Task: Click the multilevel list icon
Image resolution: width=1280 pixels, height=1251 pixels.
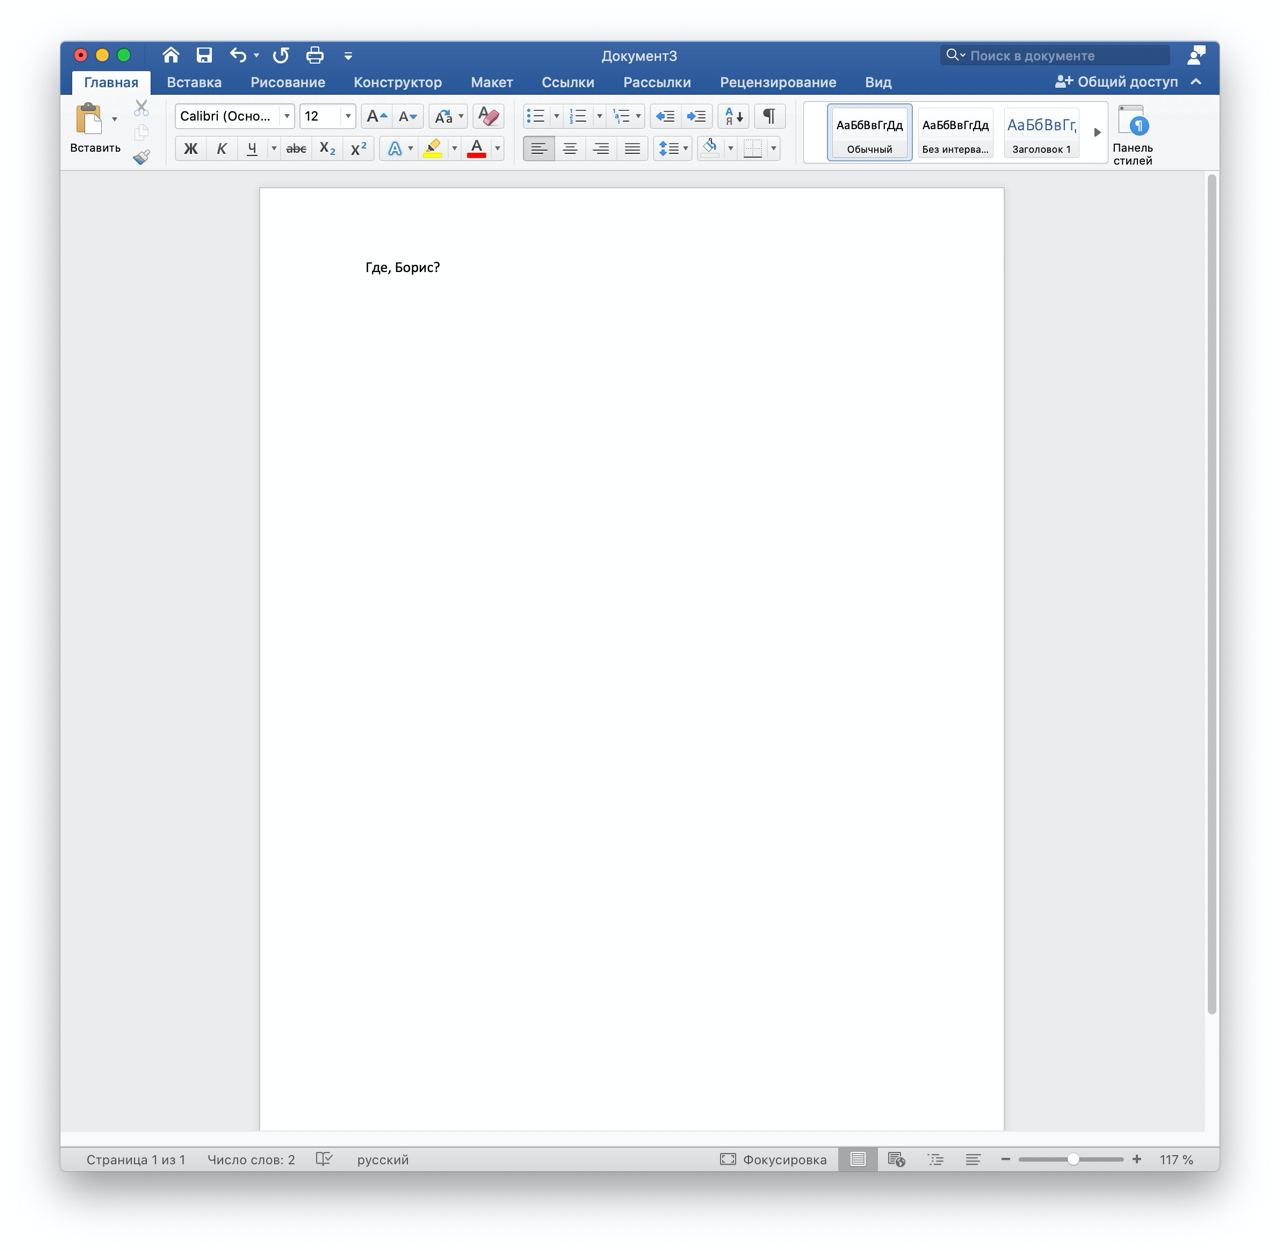Action: click(x=621, y=116)
